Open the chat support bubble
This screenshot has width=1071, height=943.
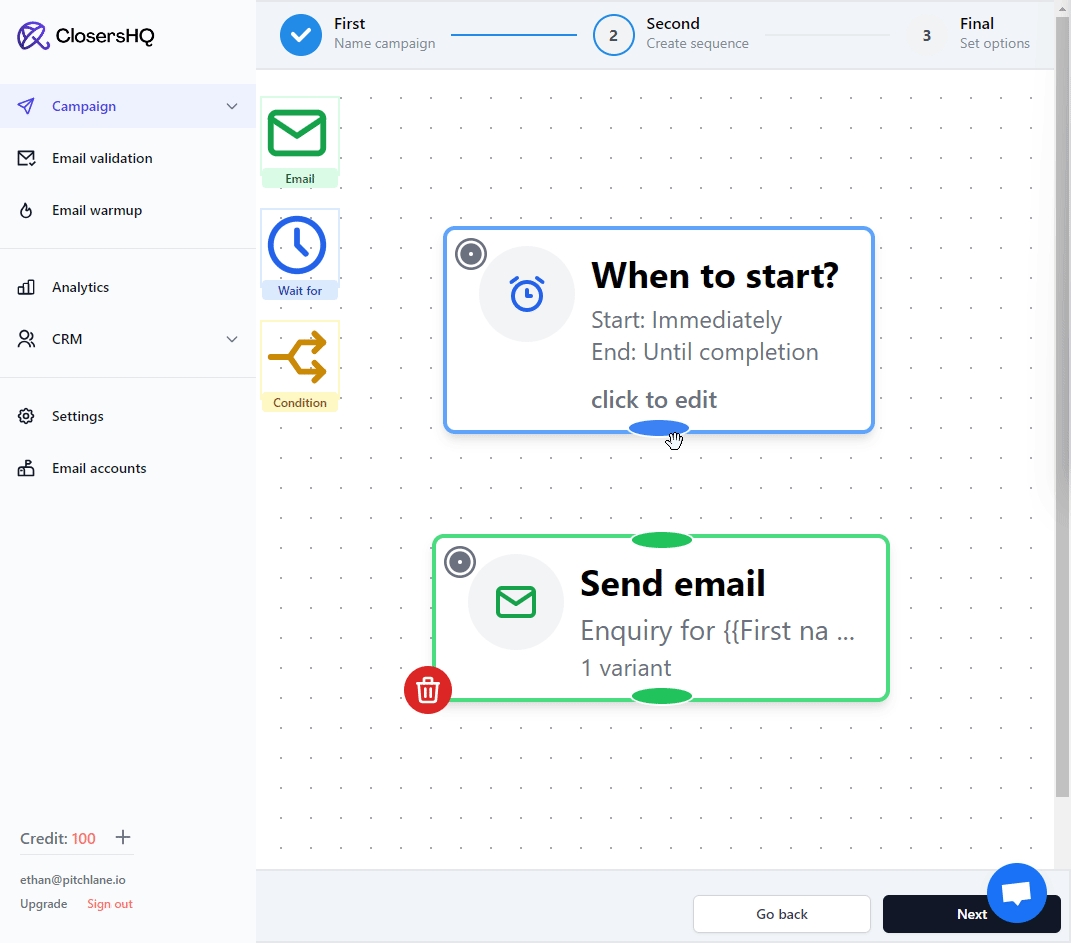click(1016, 893)
